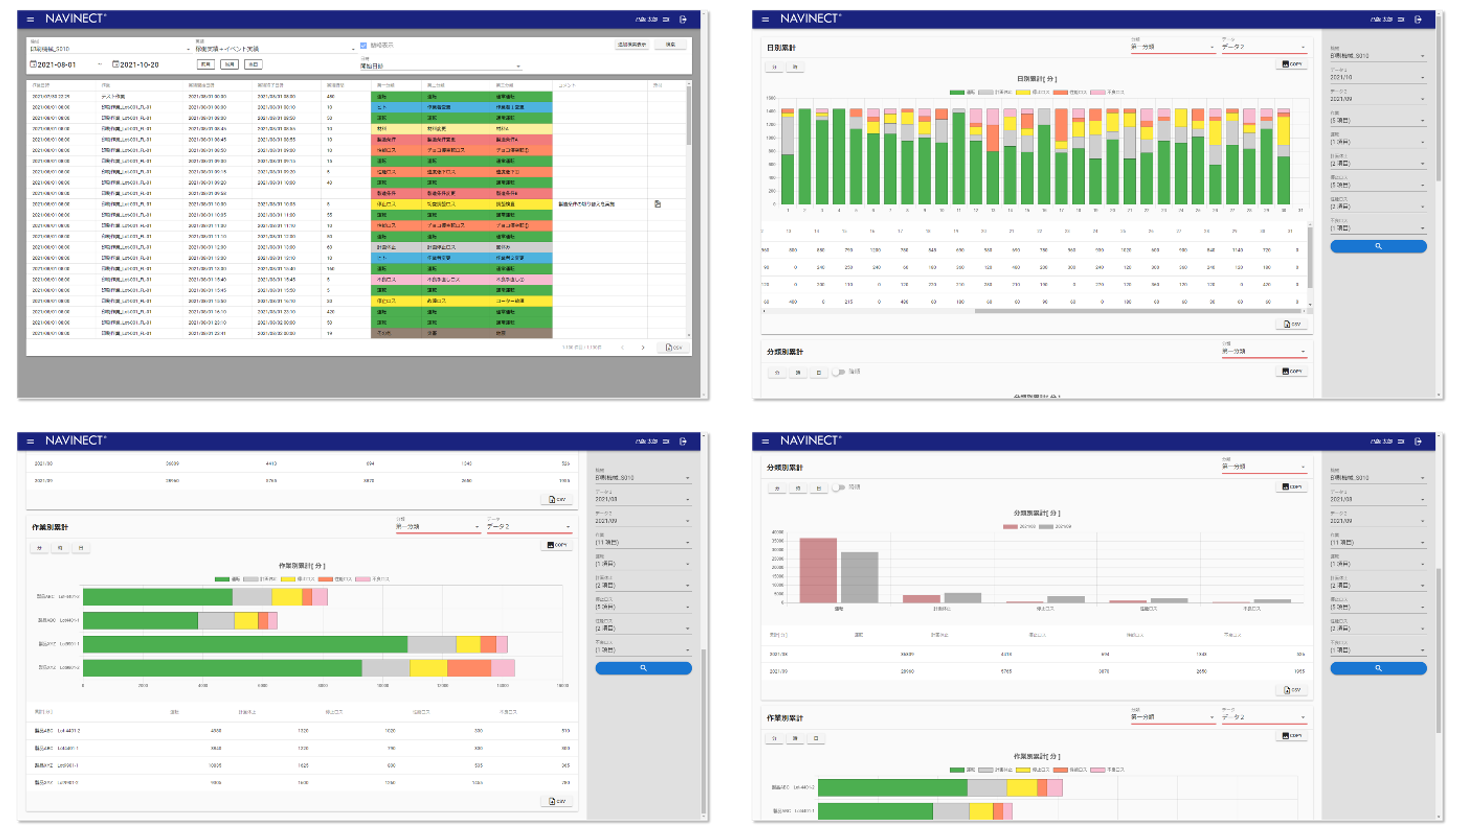Expand the 印刷機械_S010 equipment dropdown in event table window
This screenshot has height=838, width=1460.
pos(109,48)
